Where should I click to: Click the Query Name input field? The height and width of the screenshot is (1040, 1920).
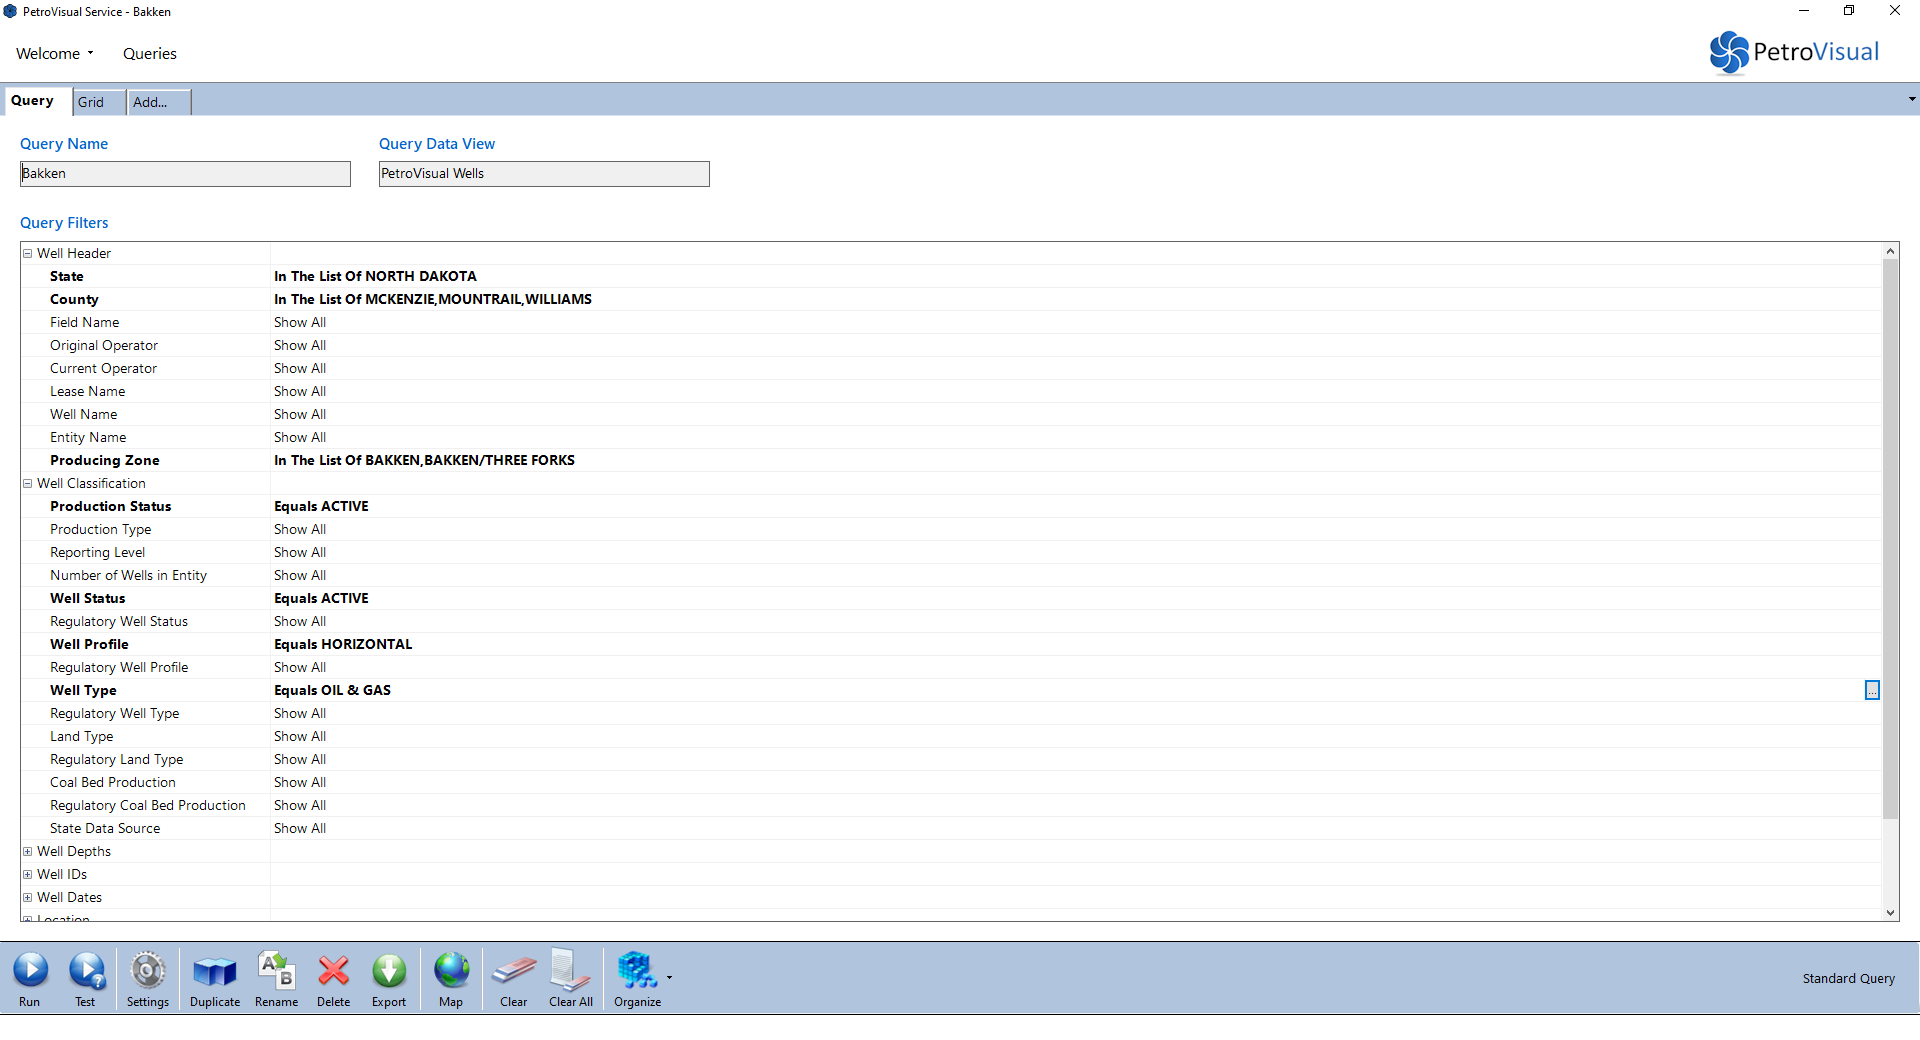pos(185,174)
